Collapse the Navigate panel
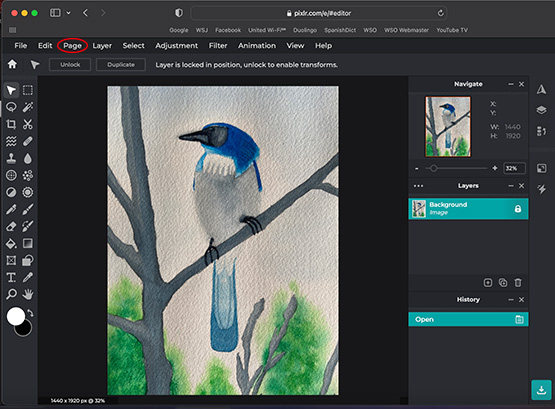The width and height of the screenshot is (555, 409). (511, 84)
